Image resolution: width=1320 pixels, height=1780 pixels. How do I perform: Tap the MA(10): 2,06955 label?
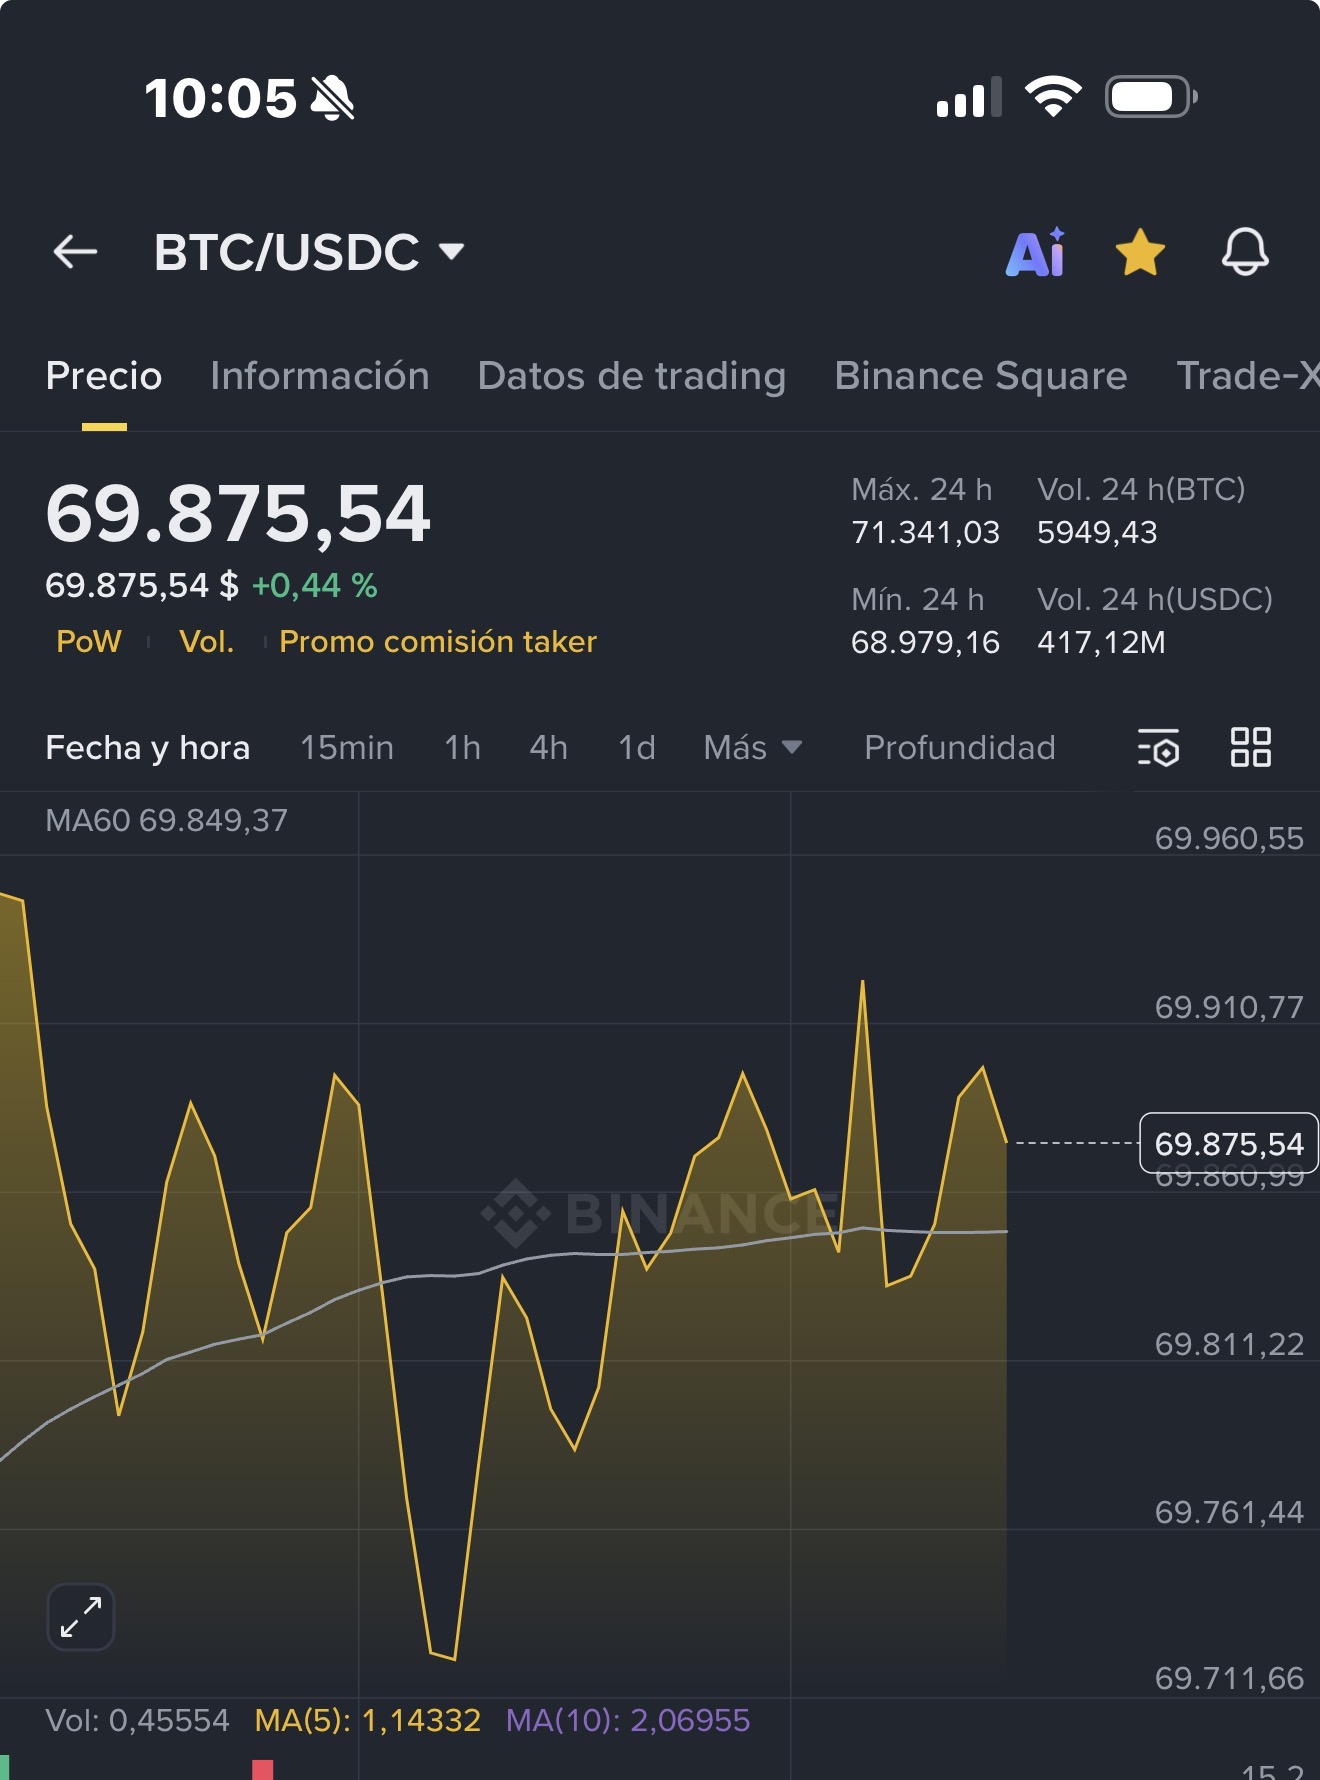pos(628,1720)
